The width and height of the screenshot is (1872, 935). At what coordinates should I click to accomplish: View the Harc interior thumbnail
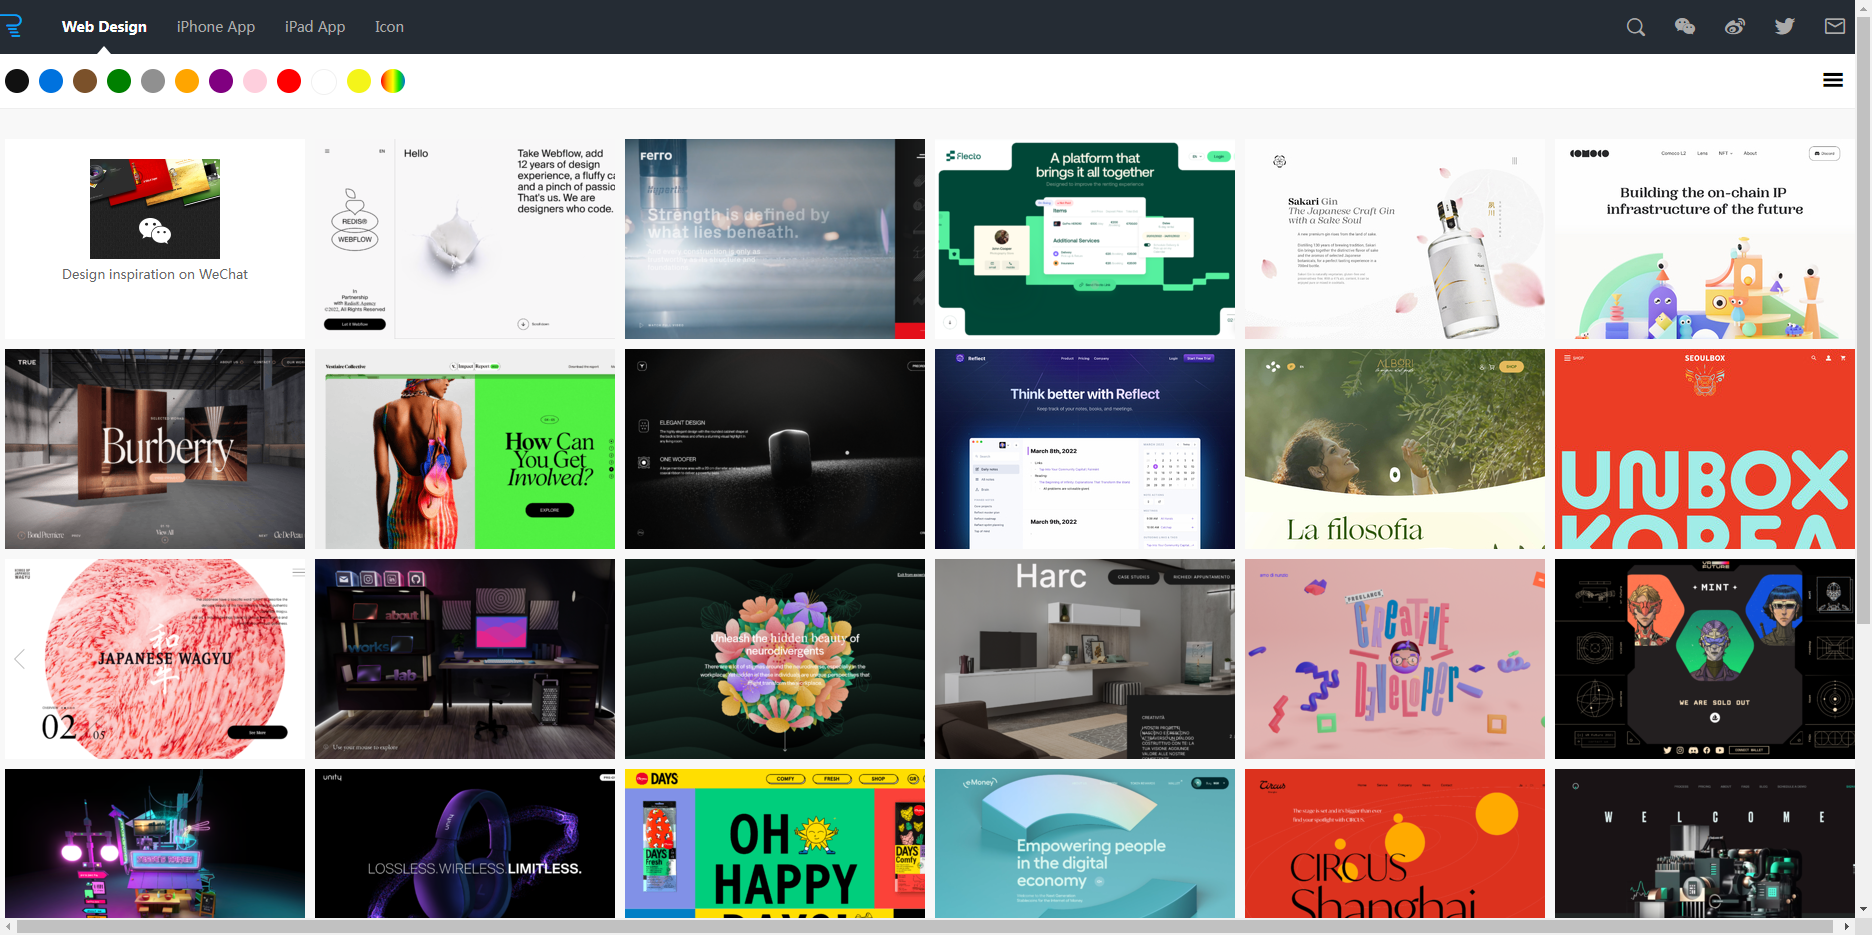pyautogui.click(x=1085, y=659)
